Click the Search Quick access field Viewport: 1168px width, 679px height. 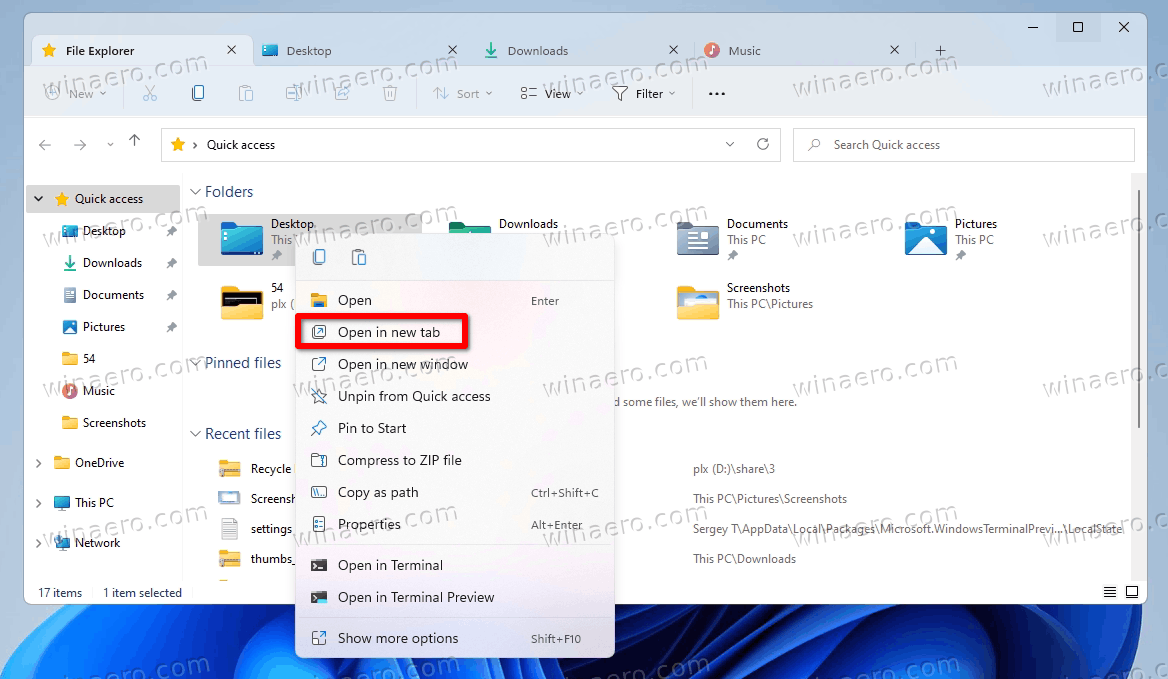pos(964,145)
